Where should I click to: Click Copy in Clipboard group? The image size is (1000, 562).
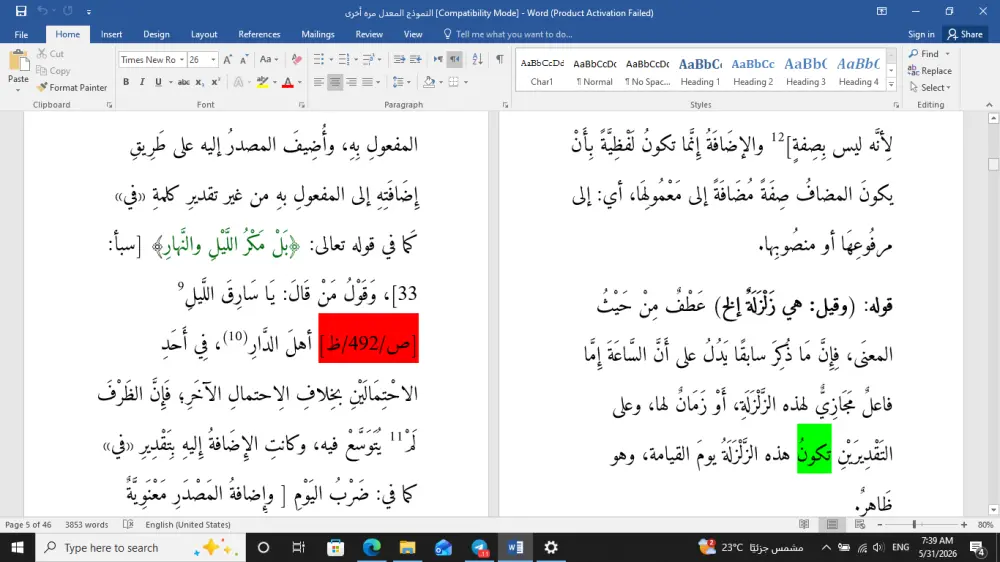point(54,71)
